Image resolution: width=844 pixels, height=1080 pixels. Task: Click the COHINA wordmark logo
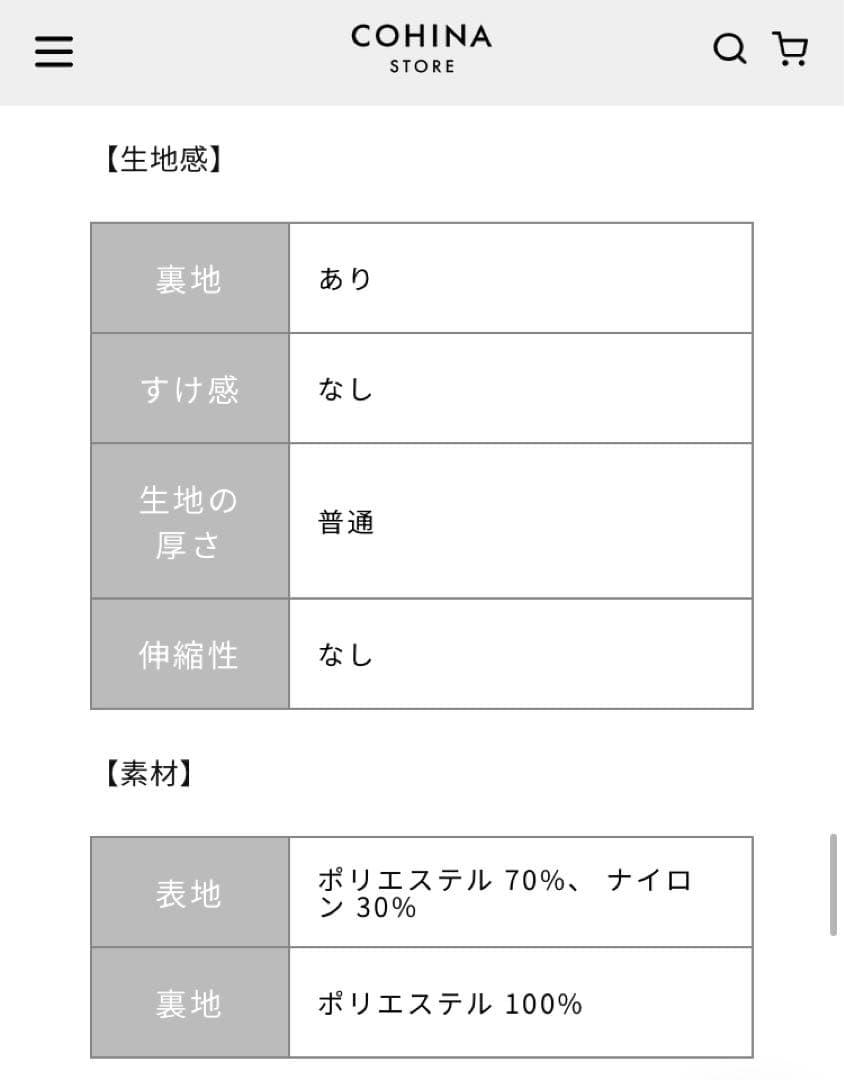421,37
